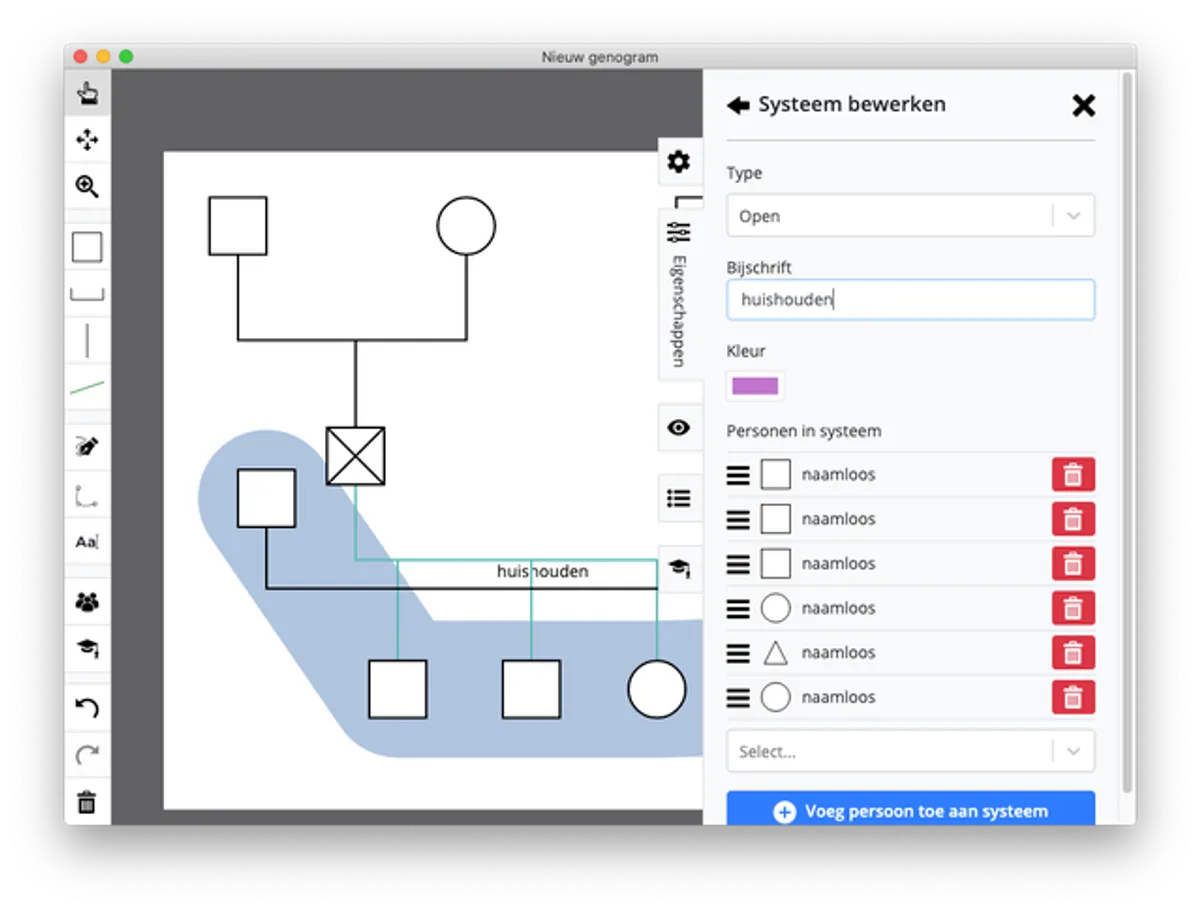The width and height of the screenshot is (1200, 909).
Task: Open the list view side tab
Action: coord(679,498)
